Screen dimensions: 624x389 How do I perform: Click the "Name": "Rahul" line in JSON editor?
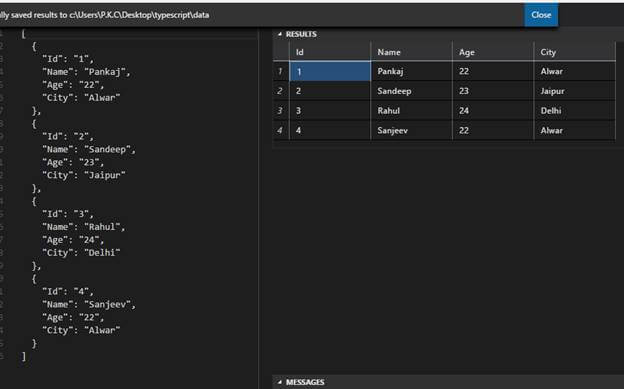[x=84, y=227]
